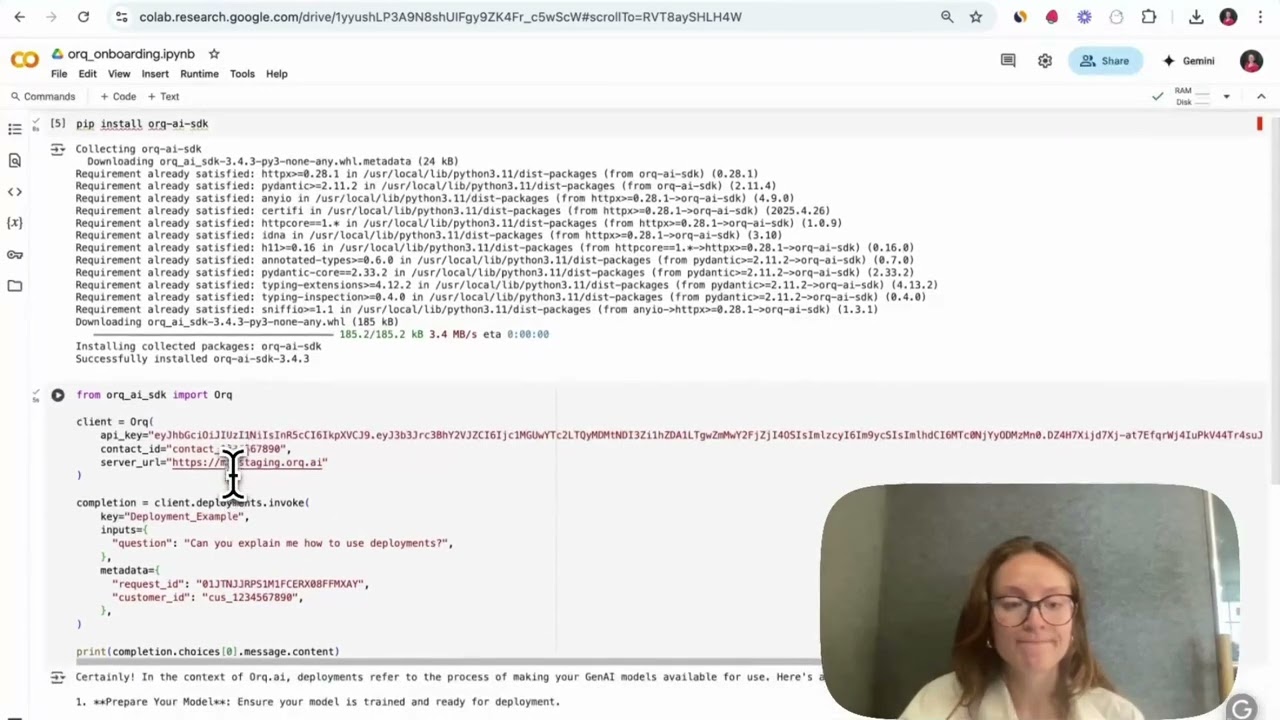Click the site information icon in address bar
Image resolution: width=1280 pixels, height=720 pixels.
(121, 17)
